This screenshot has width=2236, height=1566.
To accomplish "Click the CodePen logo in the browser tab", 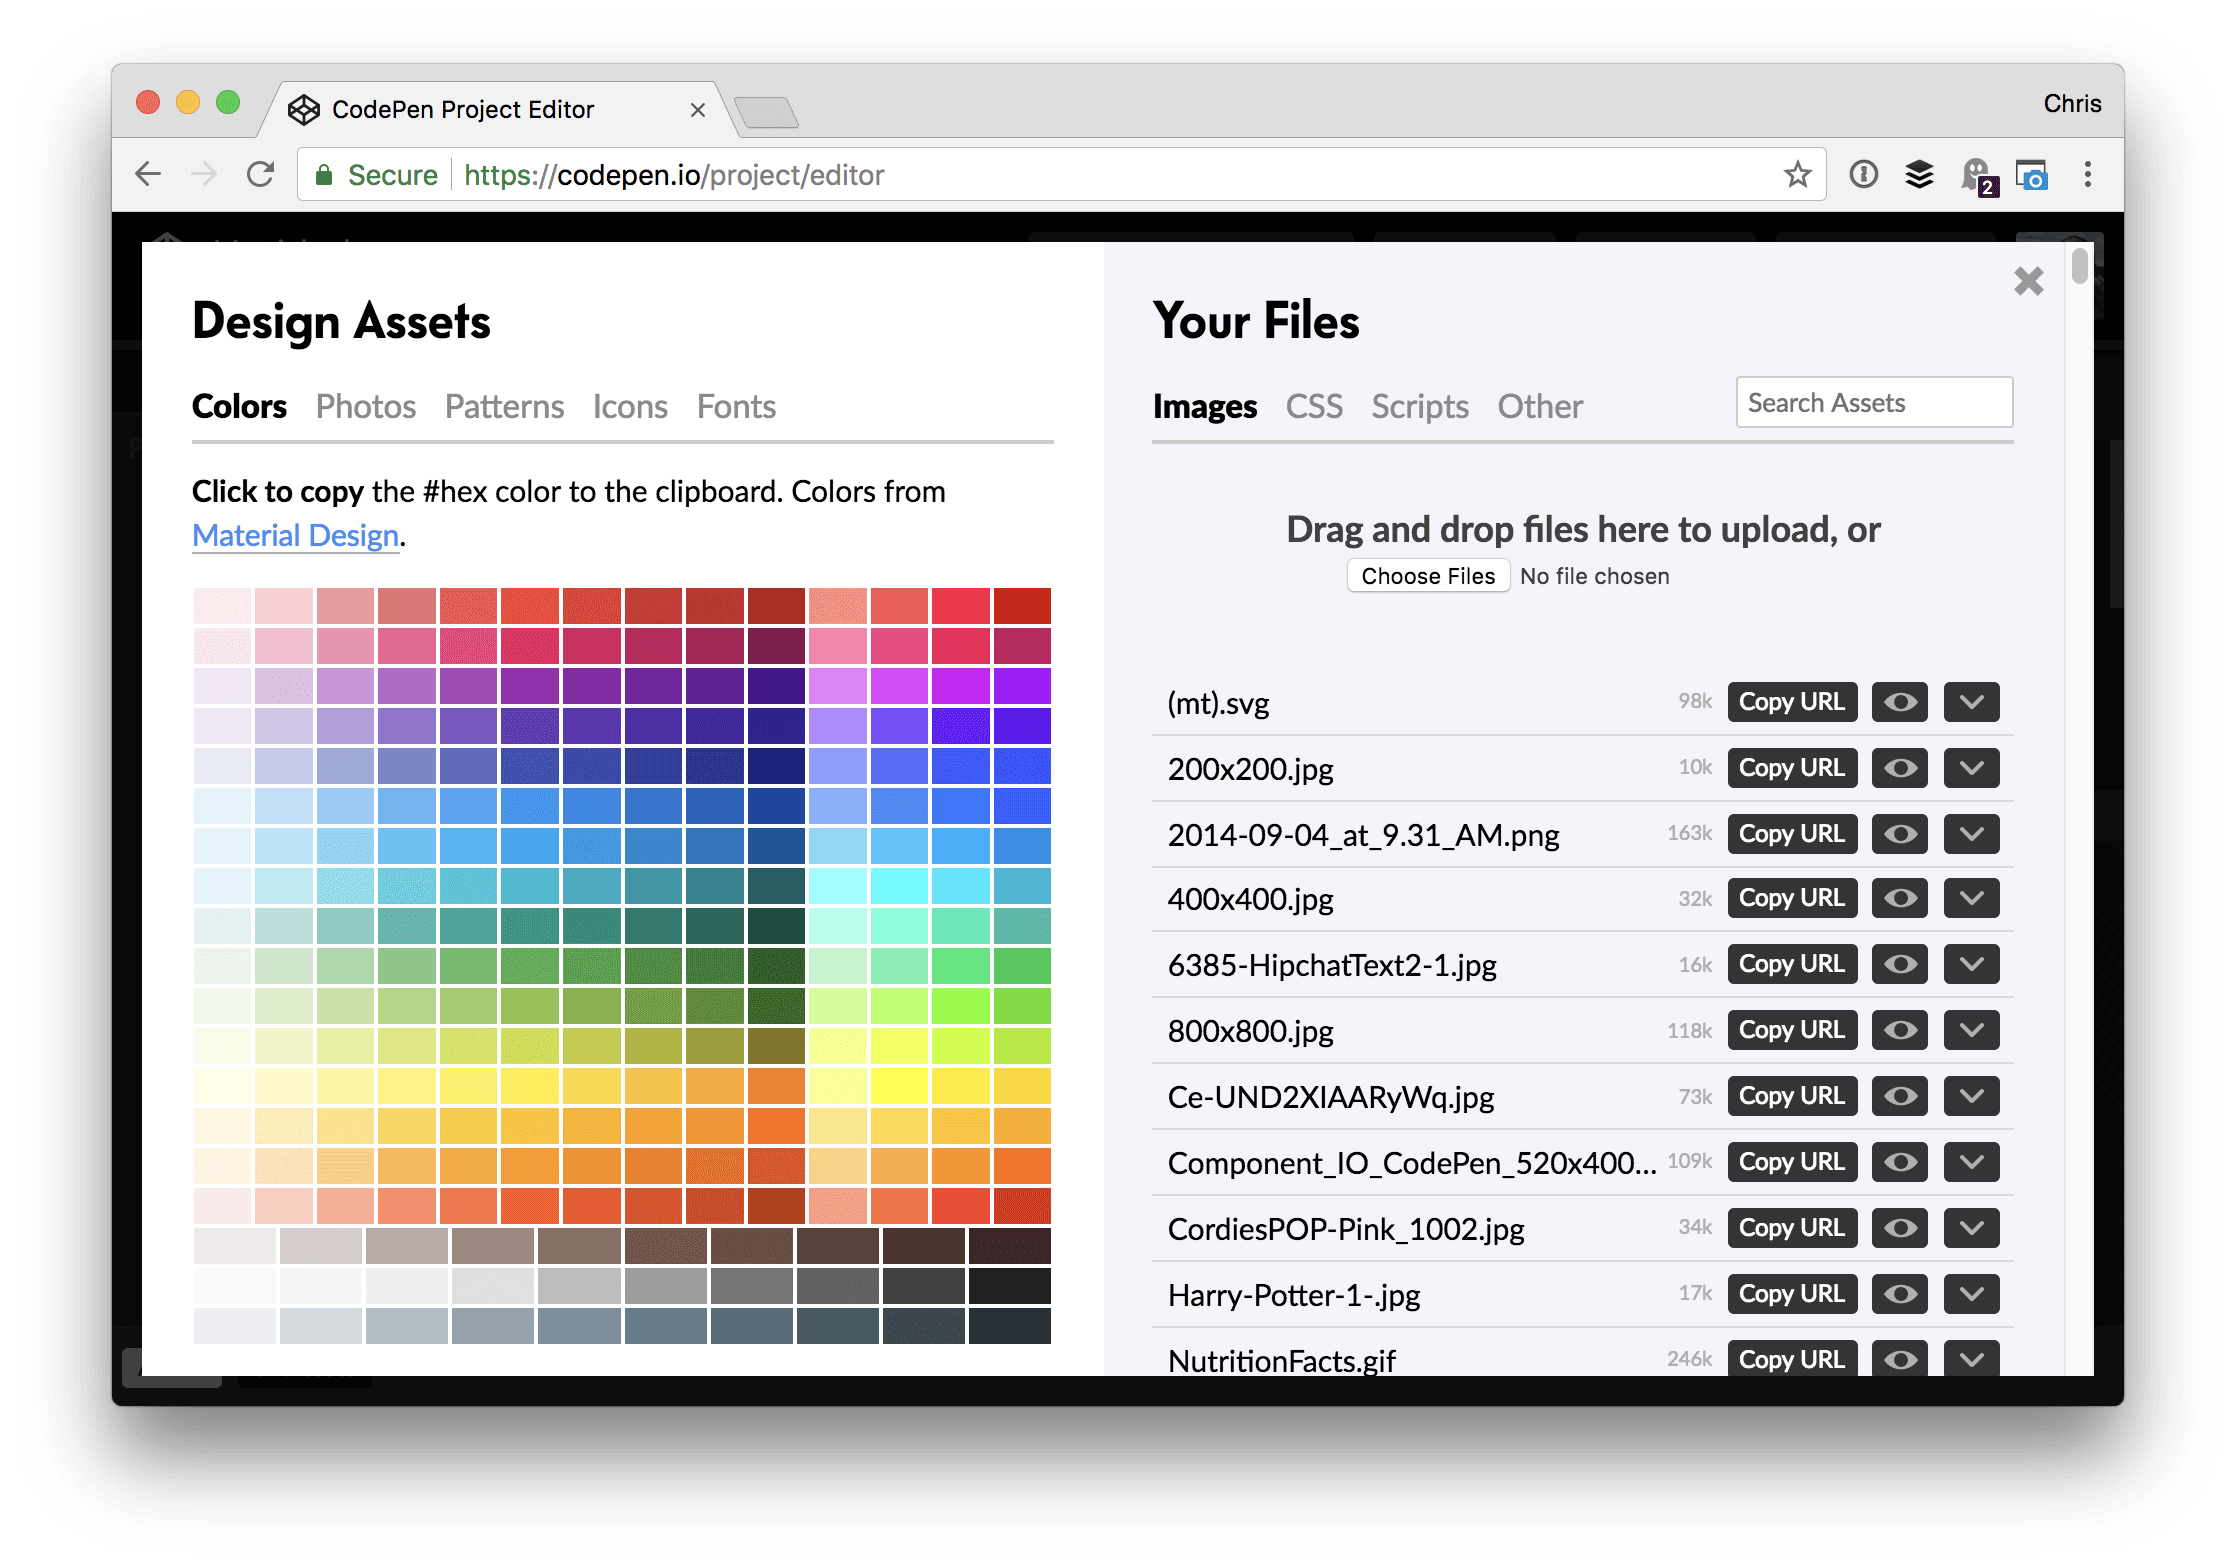I will [304, 109].
